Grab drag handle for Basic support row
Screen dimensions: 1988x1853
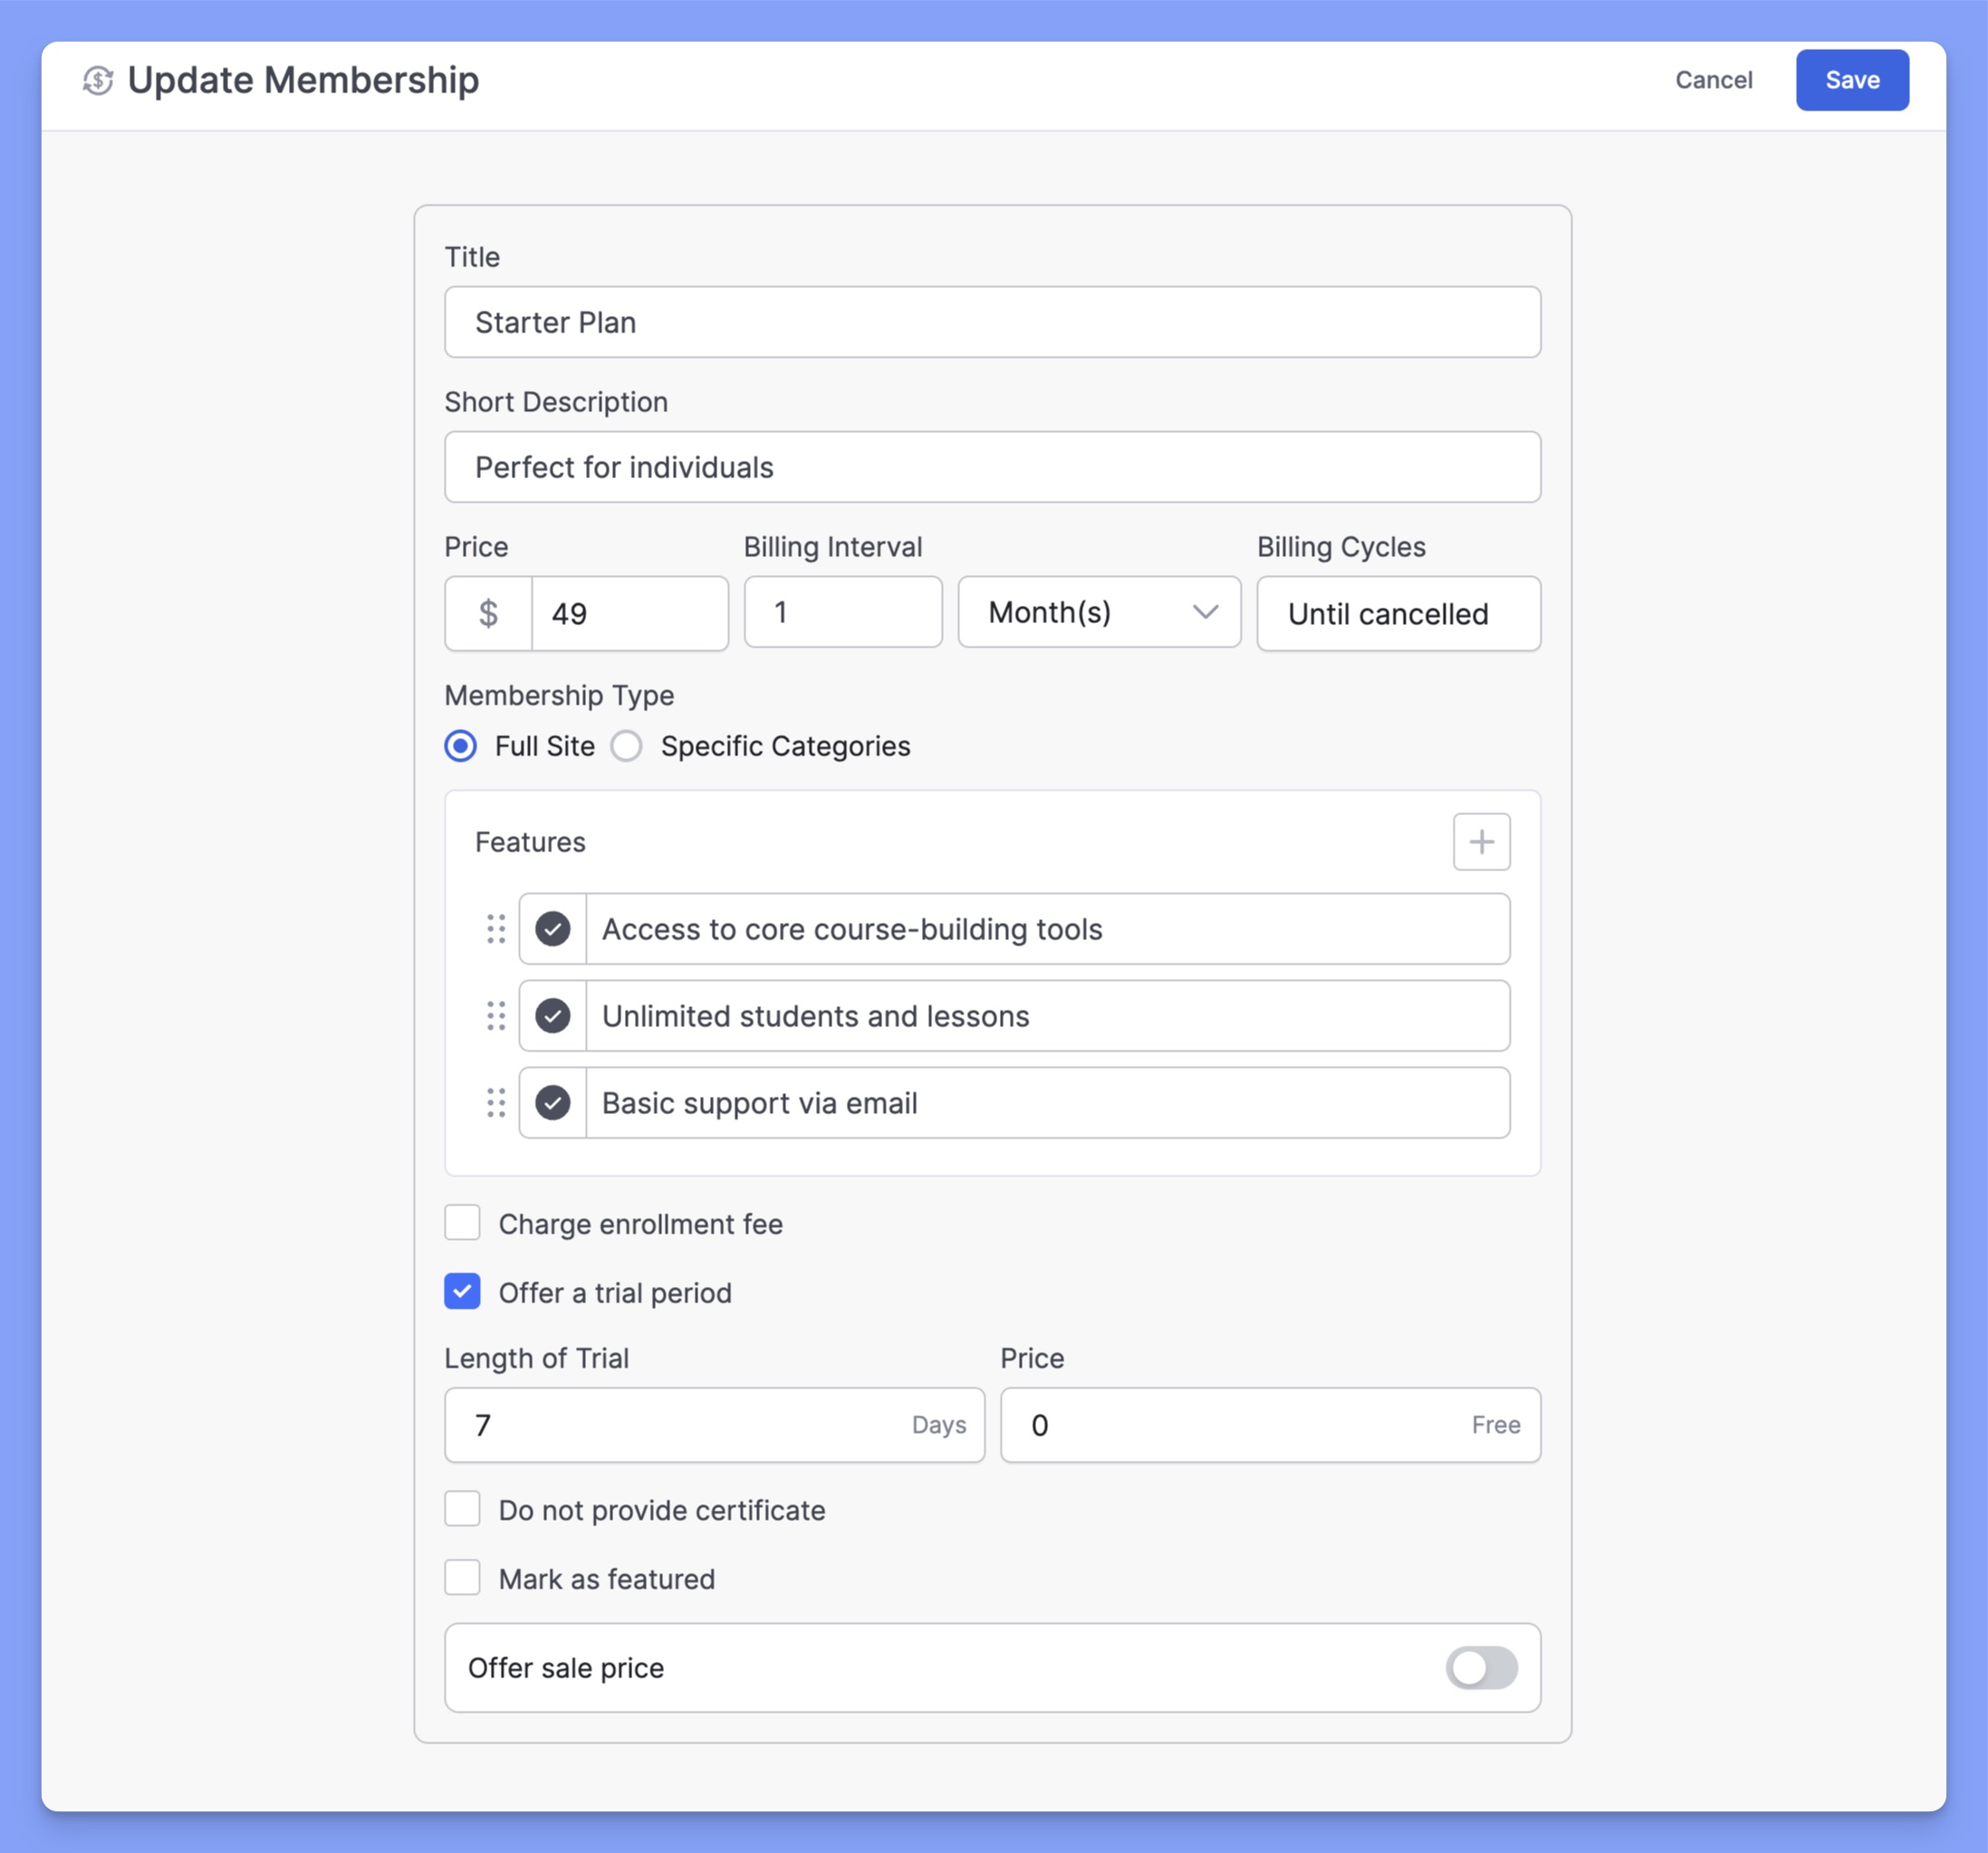tap(496, 1103)
